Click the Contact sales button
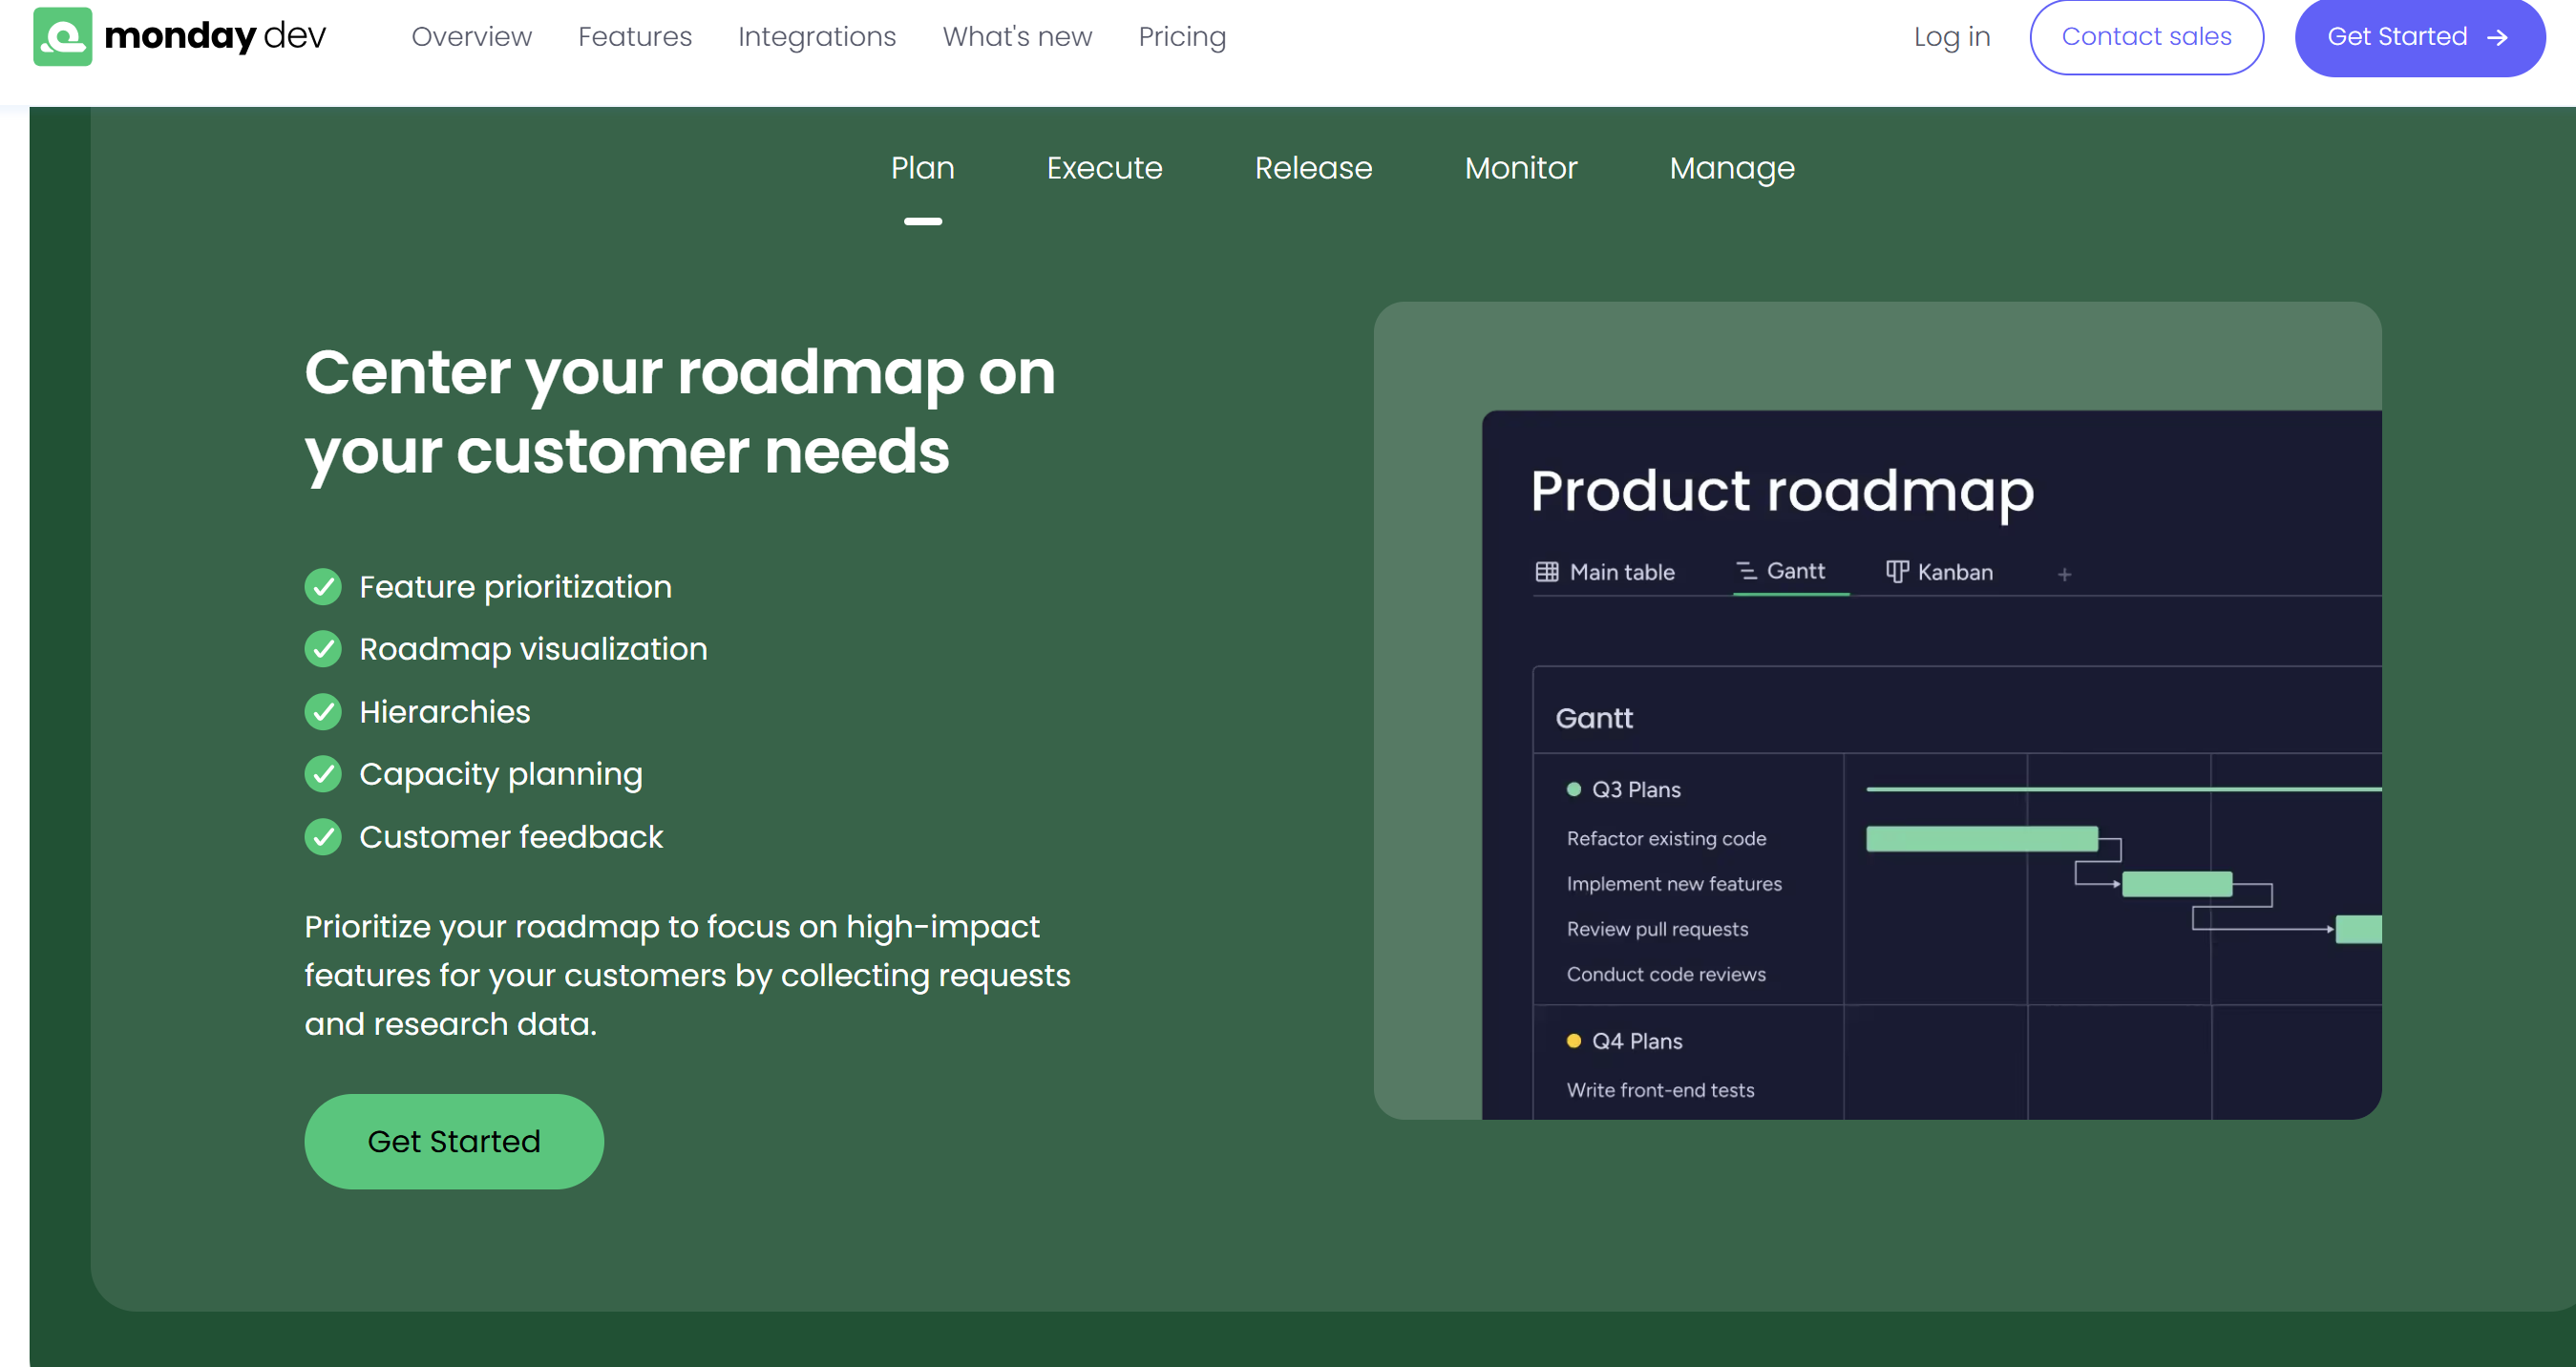The image size is (2576, 1367). tap(2146, 37)
